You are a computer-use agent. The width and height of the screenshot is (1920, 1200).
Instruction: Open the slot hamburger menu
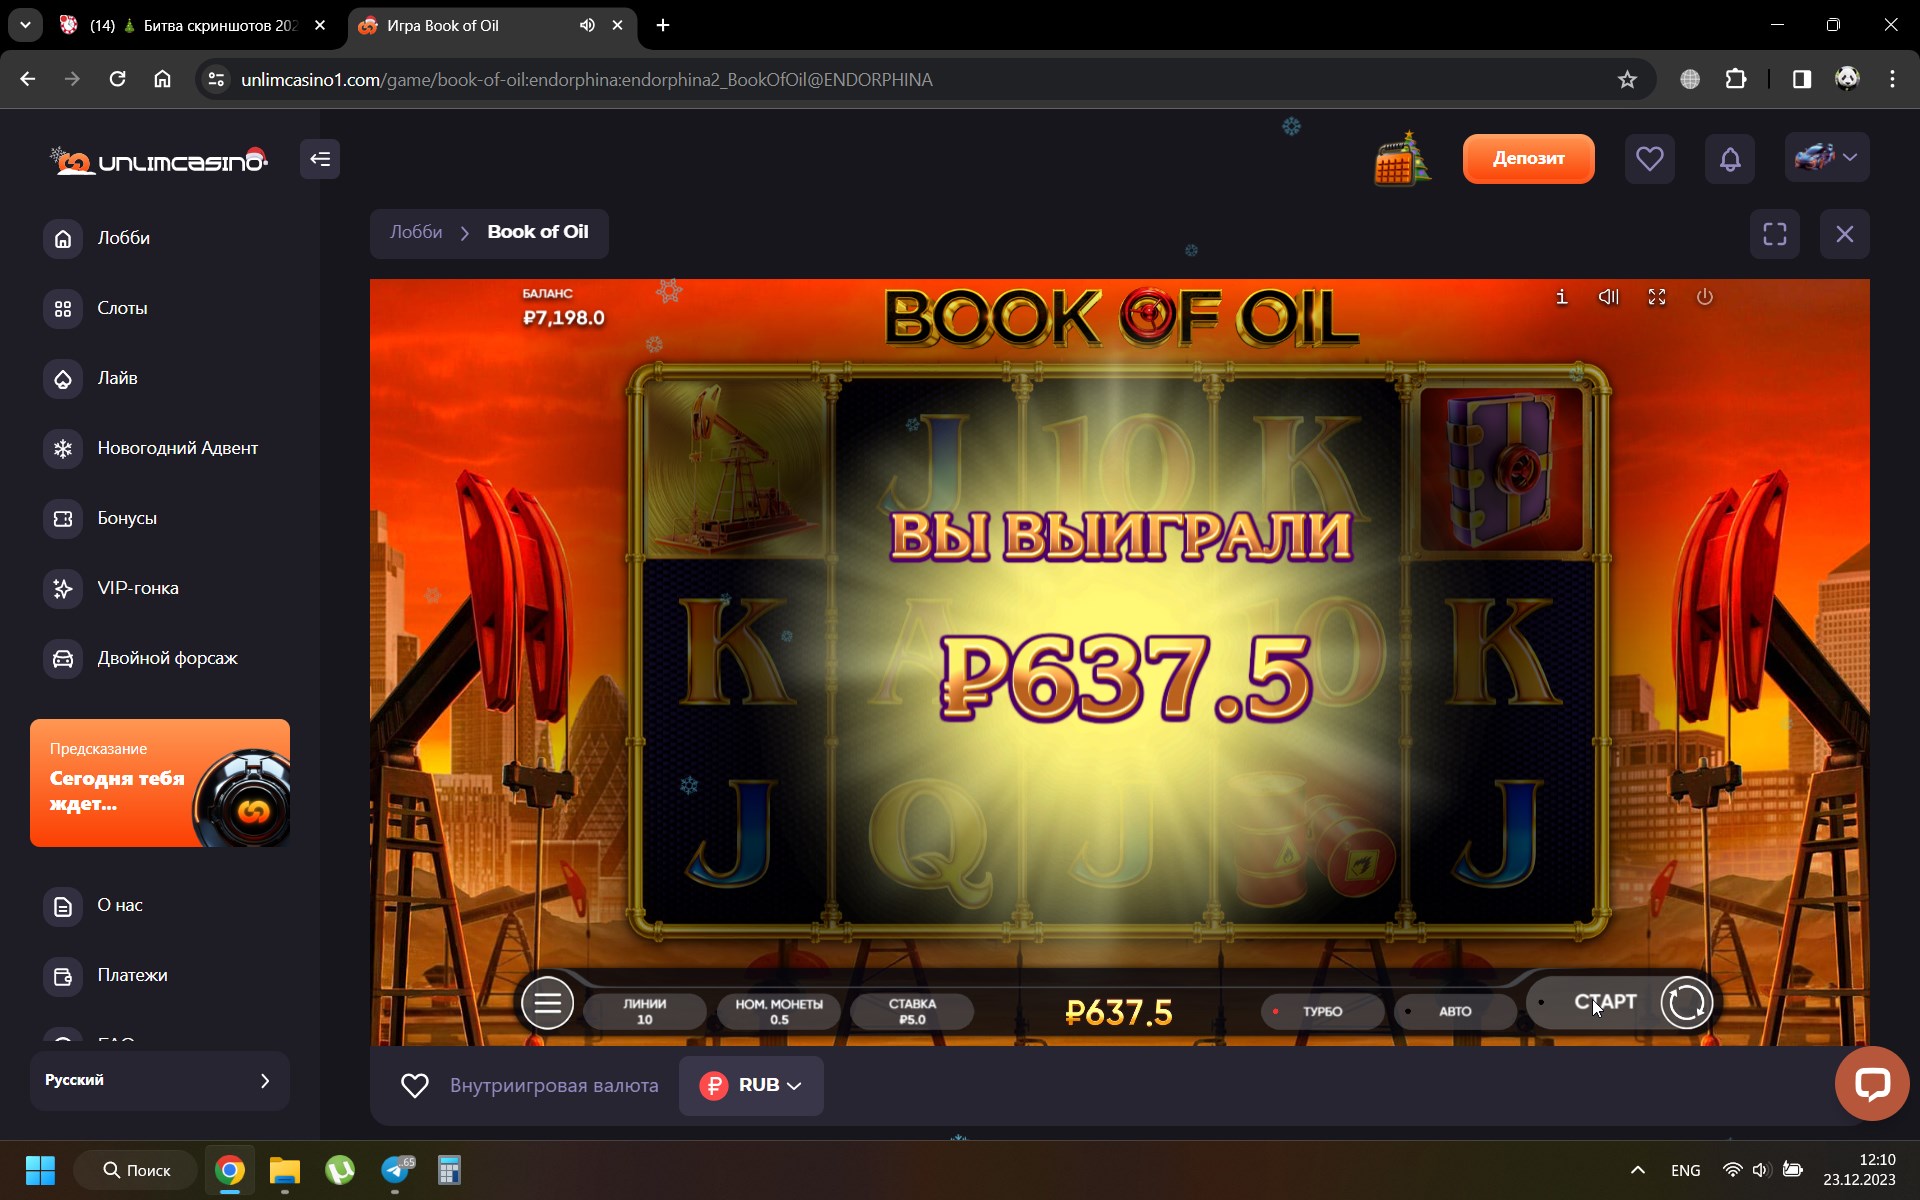coord(547,1003)
